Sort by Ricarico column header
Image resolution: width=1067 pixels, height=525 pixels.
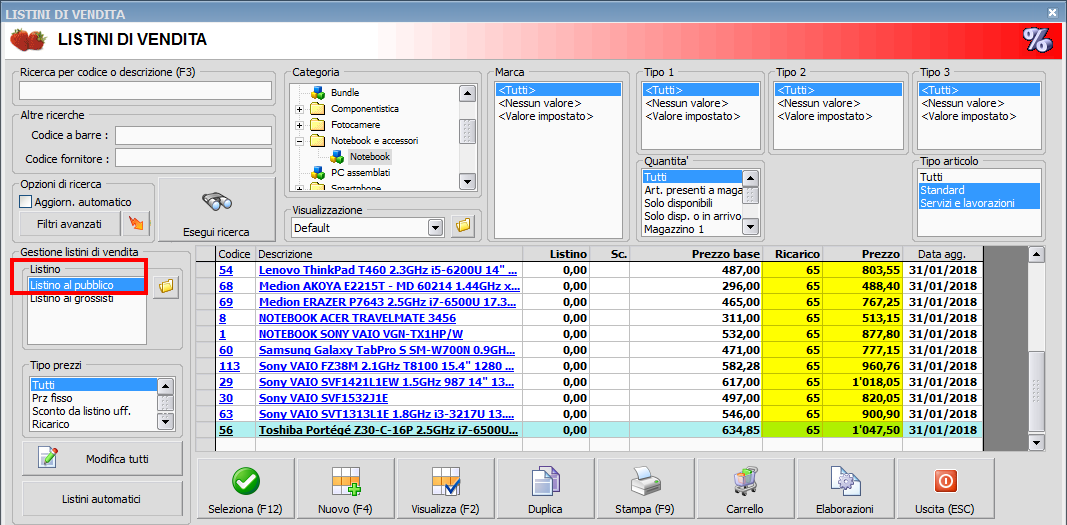793,254
